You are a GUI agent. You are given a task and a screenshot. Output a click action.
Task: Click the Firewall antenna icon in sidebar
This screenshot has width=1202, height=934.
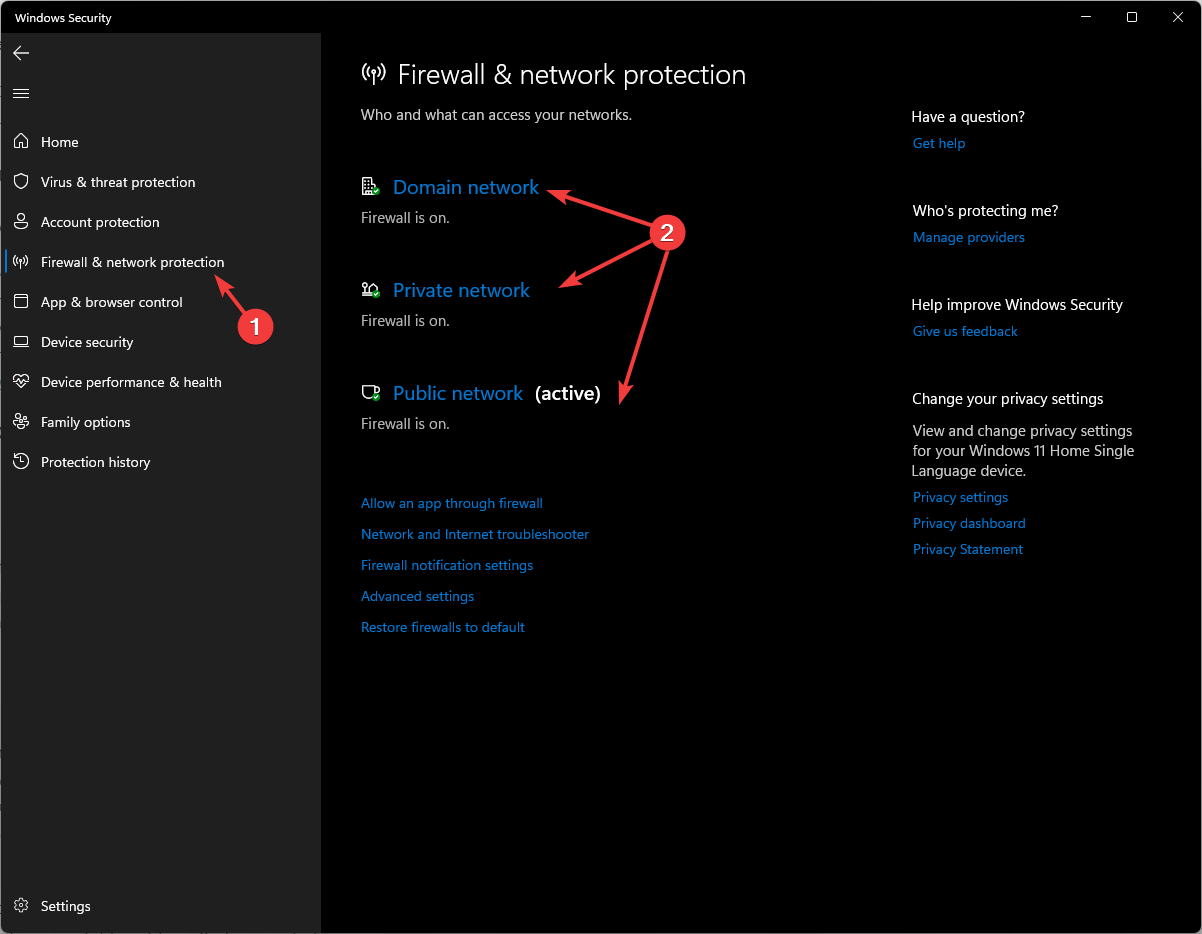coord(21,262)
